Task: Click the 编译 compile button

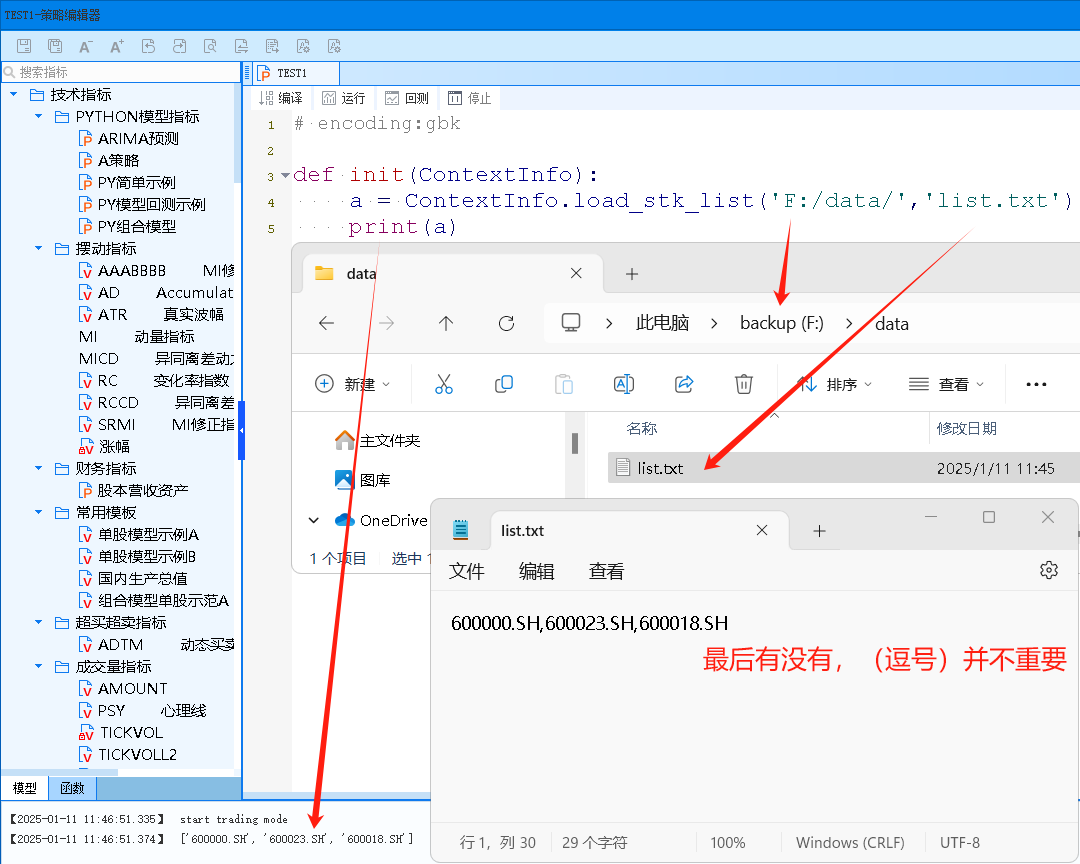Action: click(x=280, y=99)
